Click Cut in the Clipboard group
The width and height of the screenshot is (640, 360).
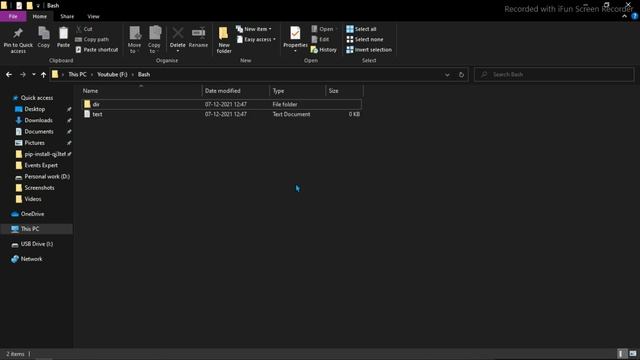click(84, 29)
